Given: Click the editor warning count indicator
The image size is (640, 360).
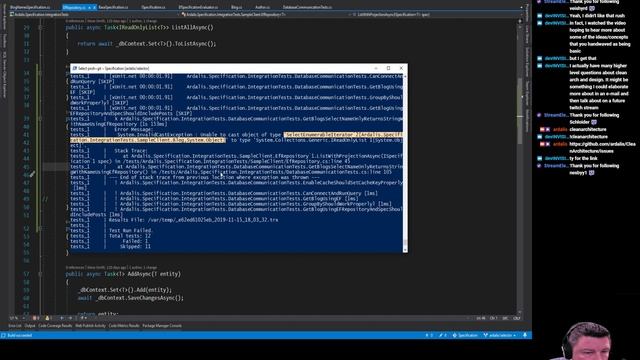Looking at the screenshot, I should 48,318.
